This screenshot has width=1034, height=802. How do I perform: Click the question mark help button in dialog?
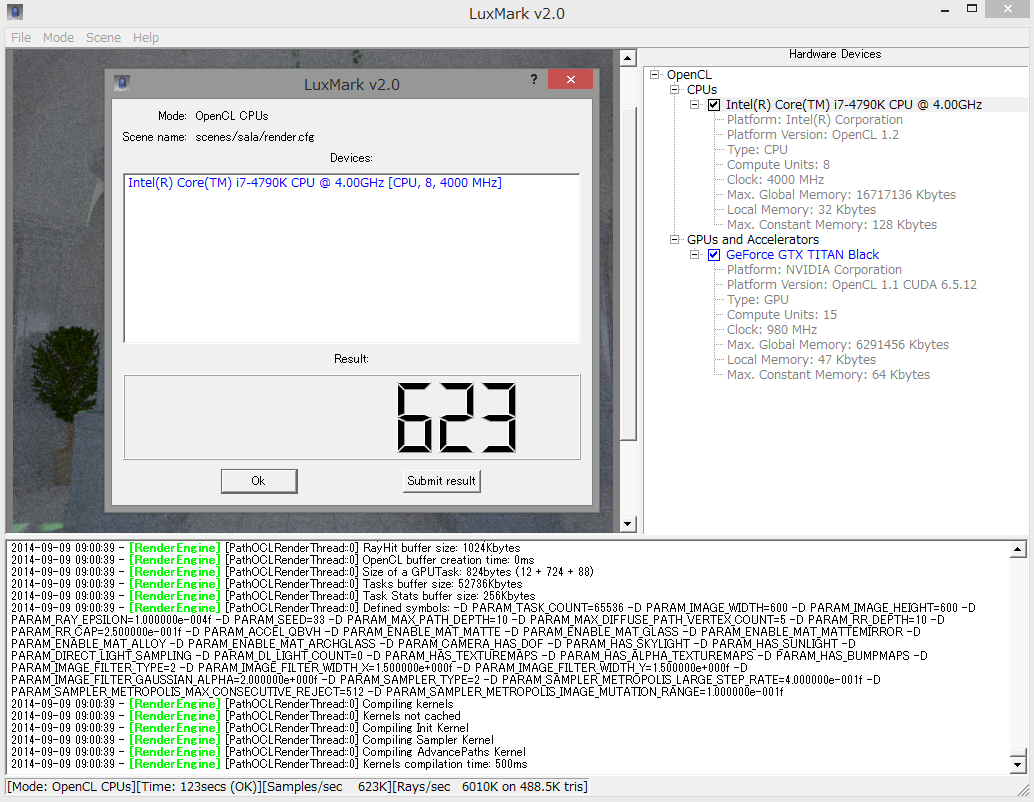click(x=533, y=80)
